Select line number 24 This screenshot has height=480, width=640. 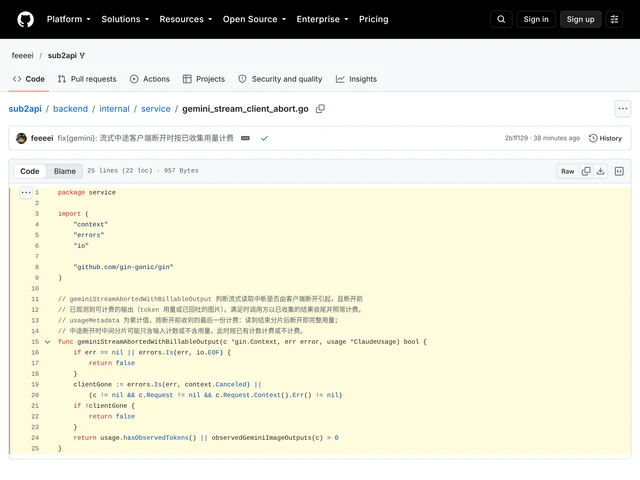click(35, 438)
